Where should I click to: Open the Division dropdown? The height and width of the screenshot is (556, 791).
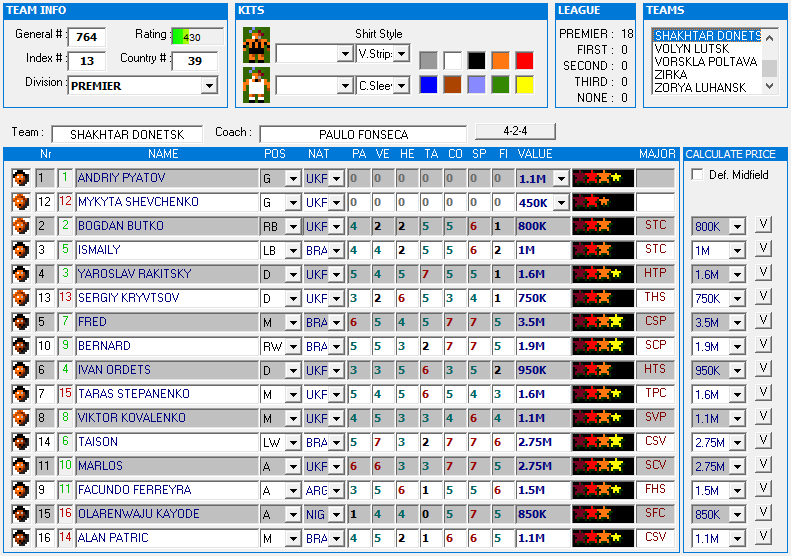208,86
